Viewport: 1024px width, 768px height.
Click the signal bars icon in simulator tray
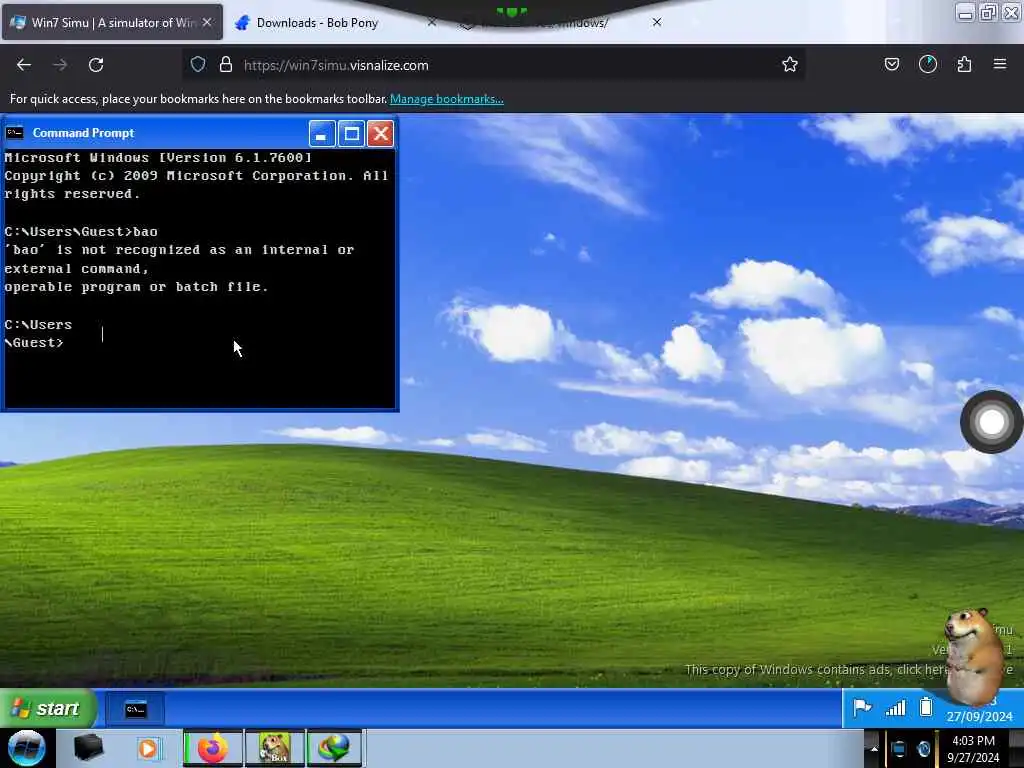tap(895, 707)
